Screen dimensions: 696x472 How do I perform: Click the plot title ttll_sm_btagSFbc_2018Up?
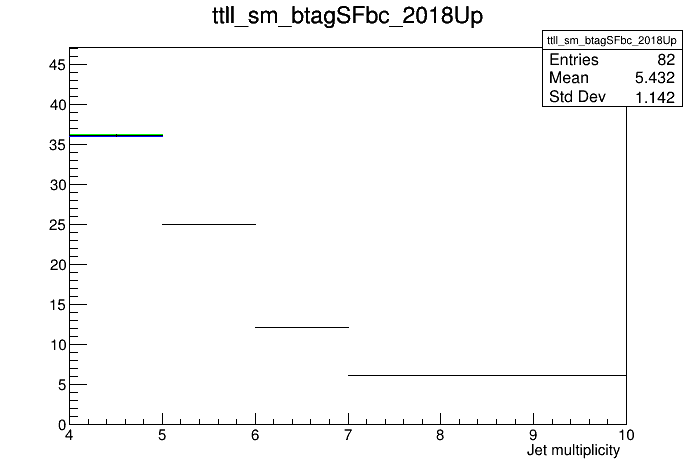point(348,16)
